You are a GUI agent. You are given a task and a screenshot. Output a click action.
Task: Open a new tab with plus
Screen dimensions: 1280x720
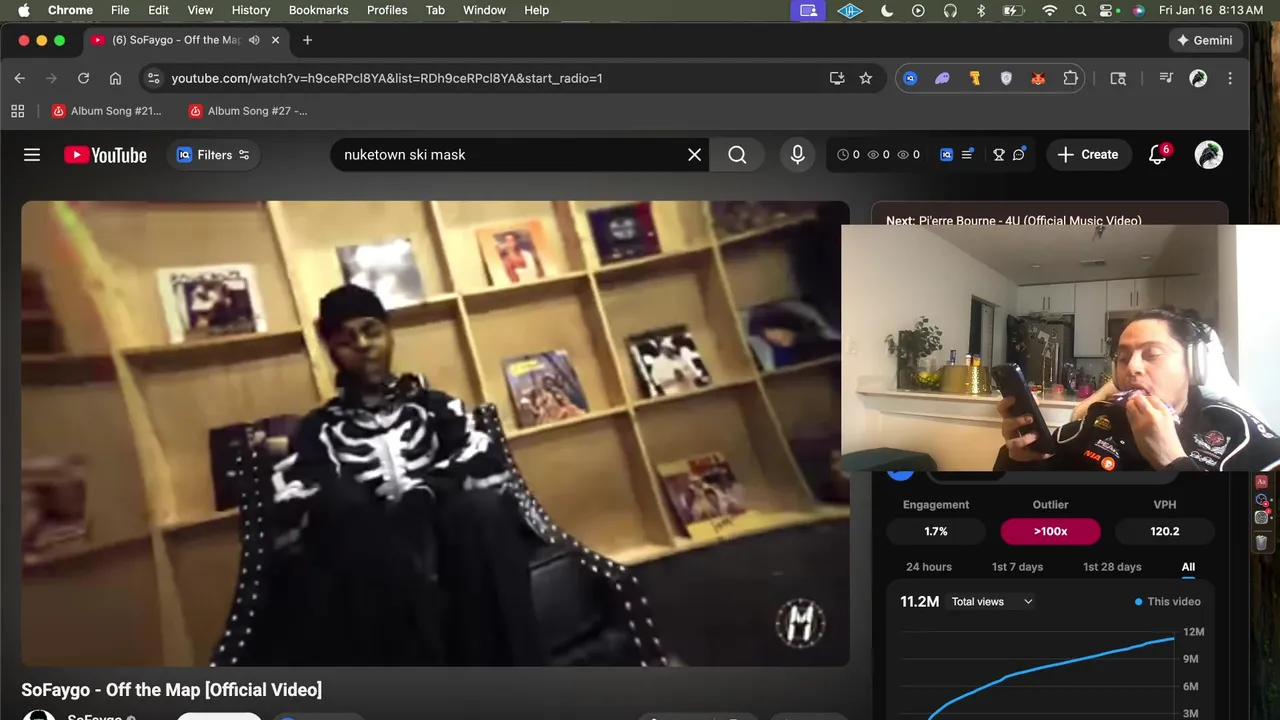pos(307,40)
